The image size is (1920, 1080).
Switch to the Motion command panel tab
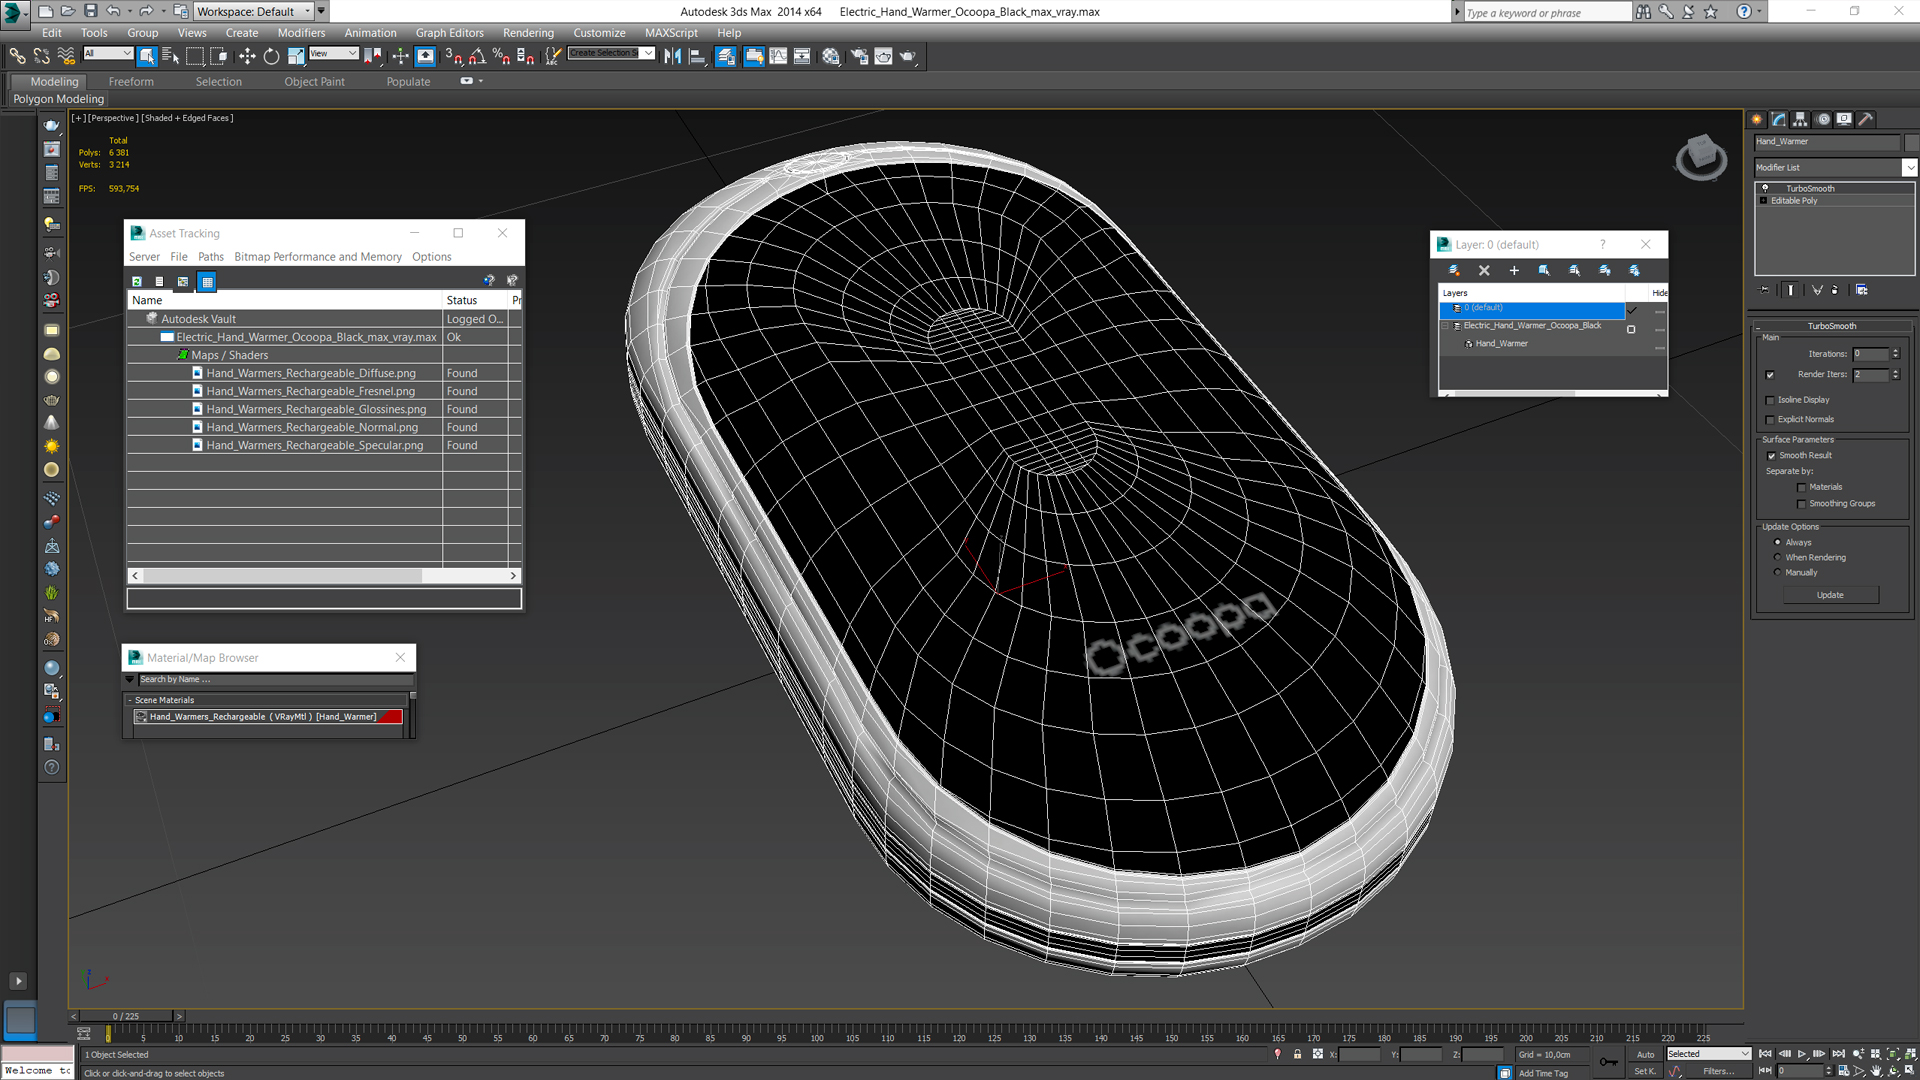click(1823, 119)
